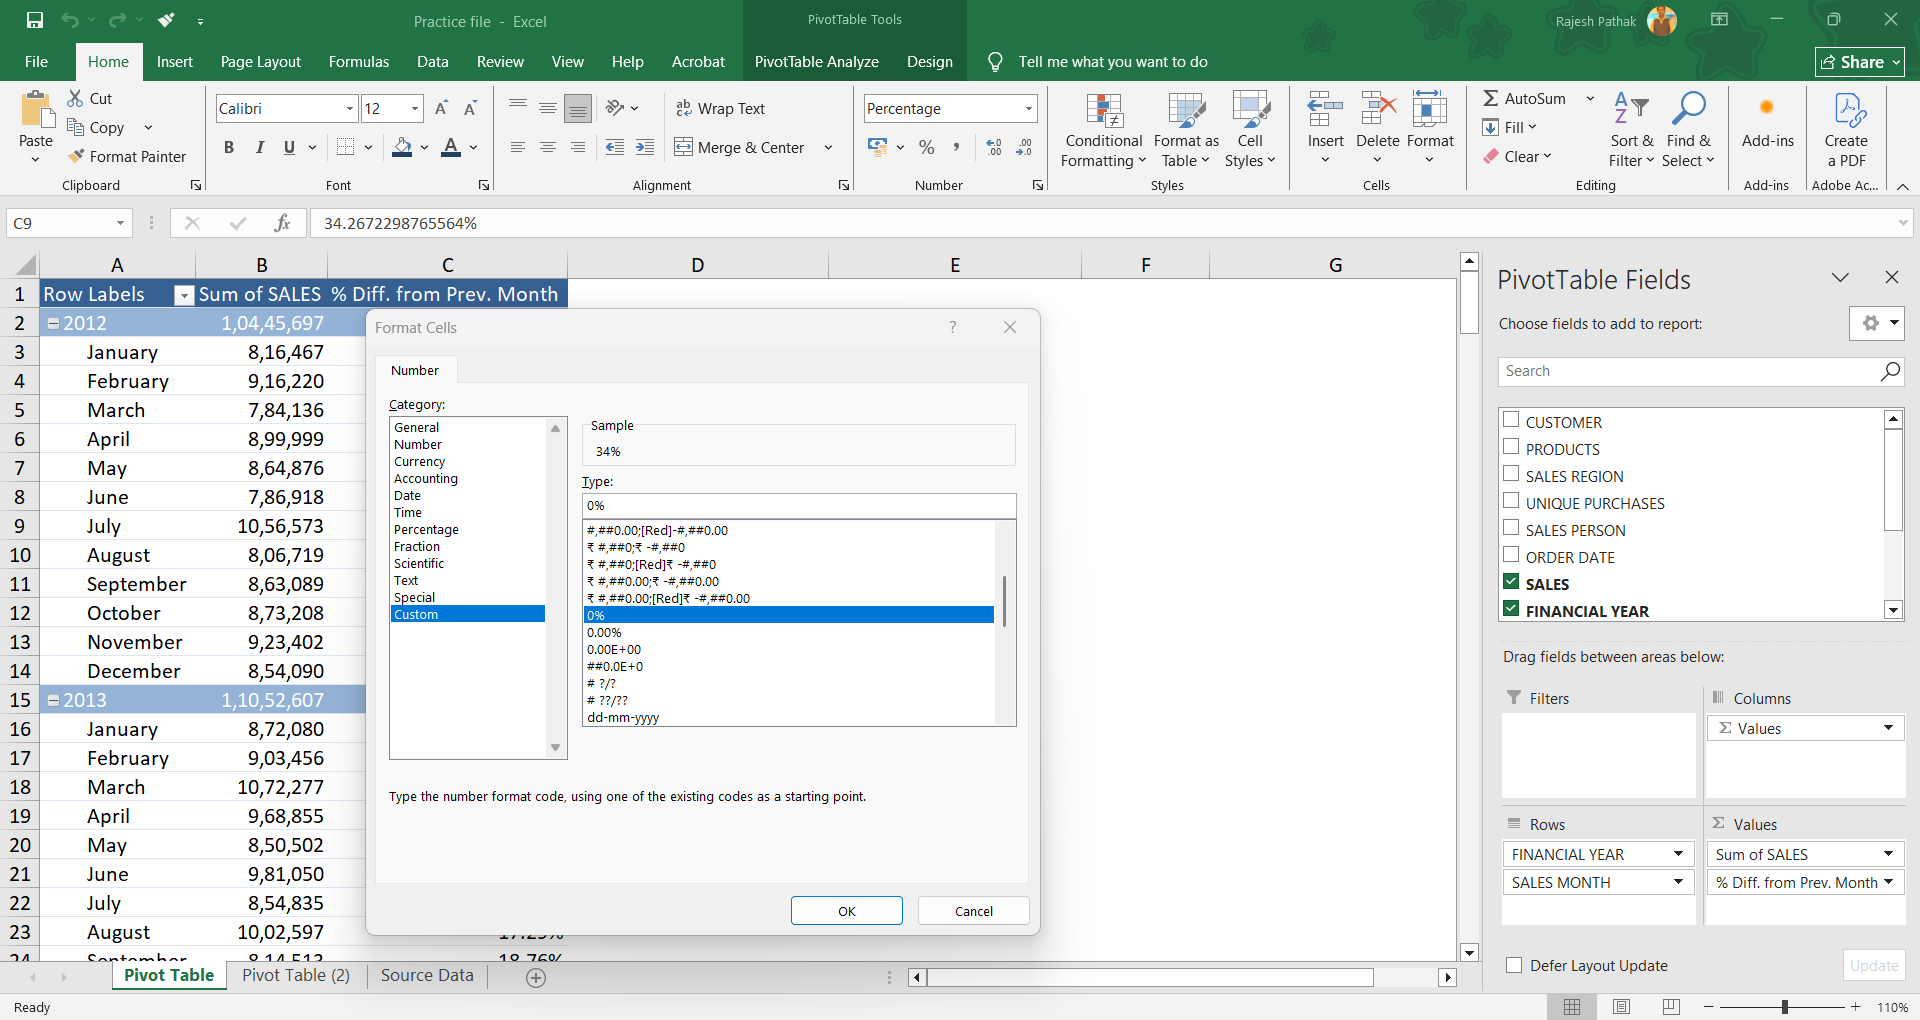Open the number format dropdown showing Percentage
This screenshot has width=1920, height=1020.
coord(1028,108)
